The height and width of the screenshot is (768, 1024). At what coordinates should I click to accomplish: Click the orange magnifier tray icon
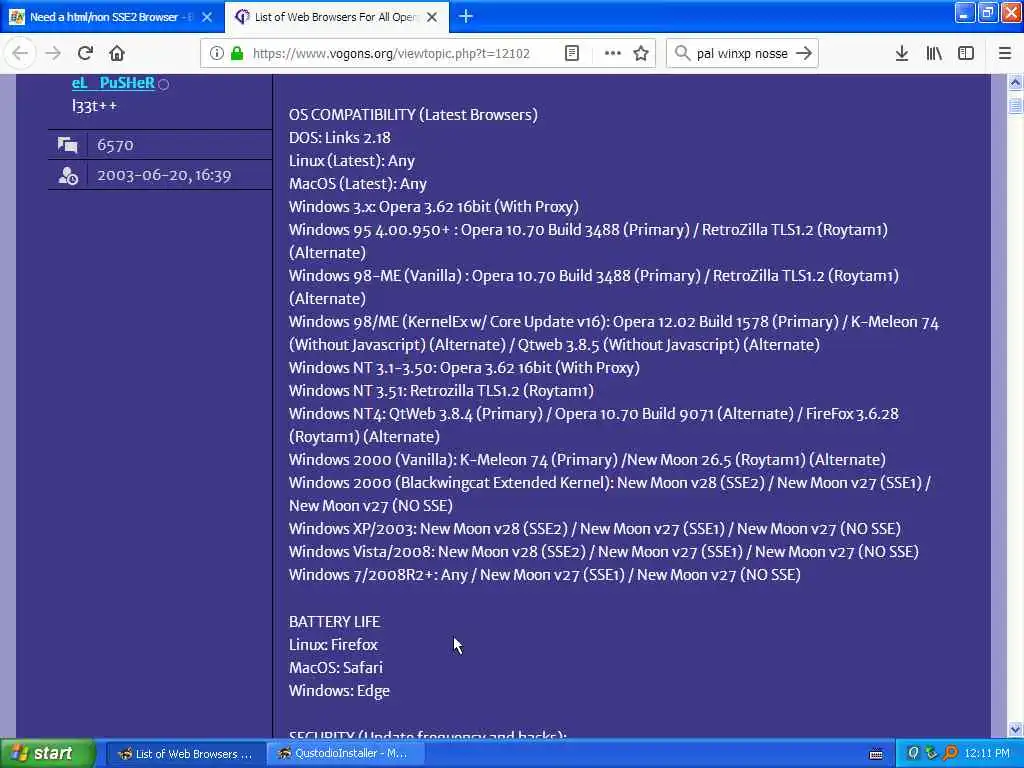pyautogui.click(x=950, y=753)
